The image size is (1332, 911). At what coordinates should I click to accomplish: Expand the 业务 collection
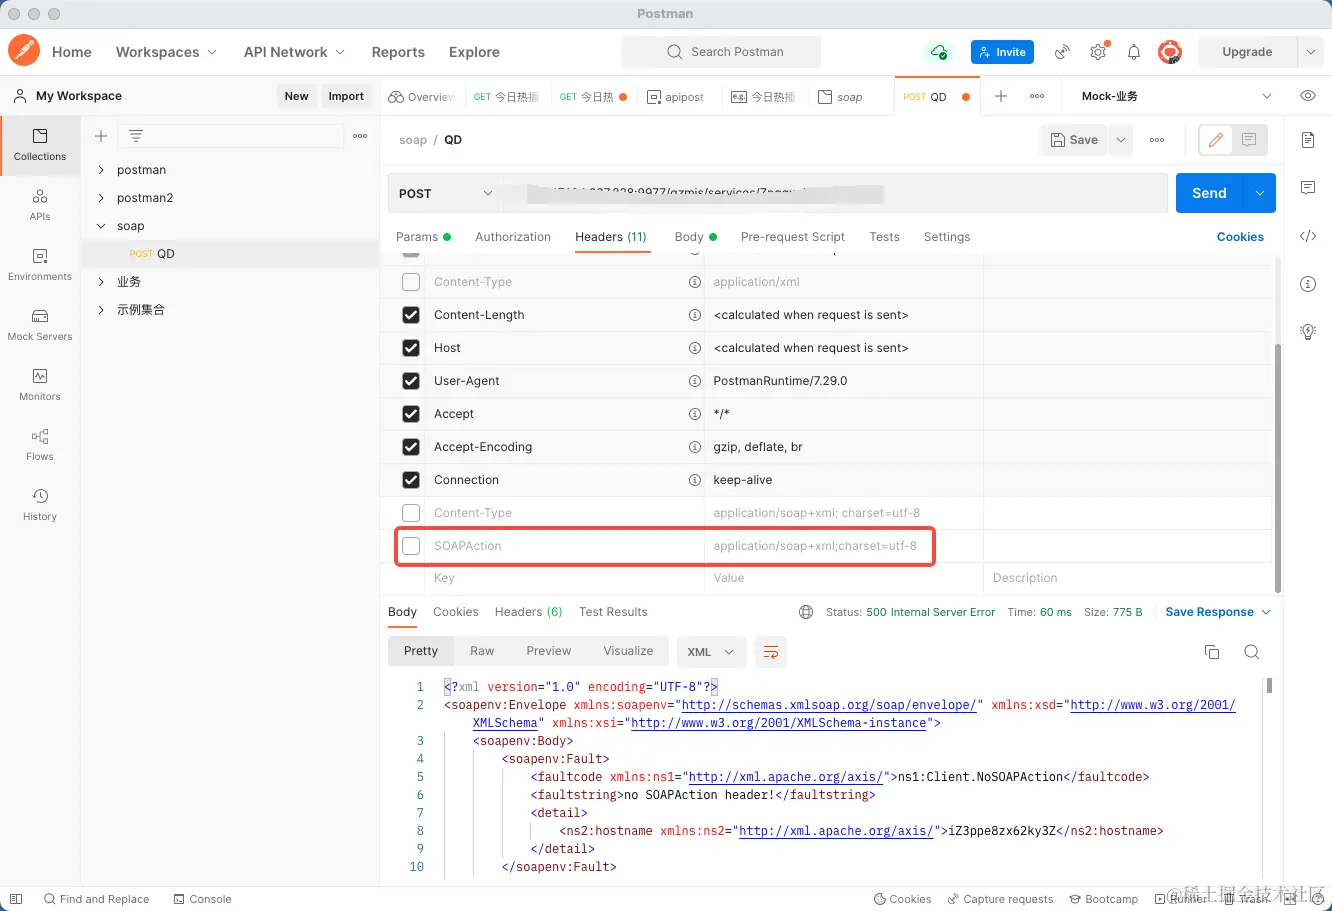[x=101, y=282]
